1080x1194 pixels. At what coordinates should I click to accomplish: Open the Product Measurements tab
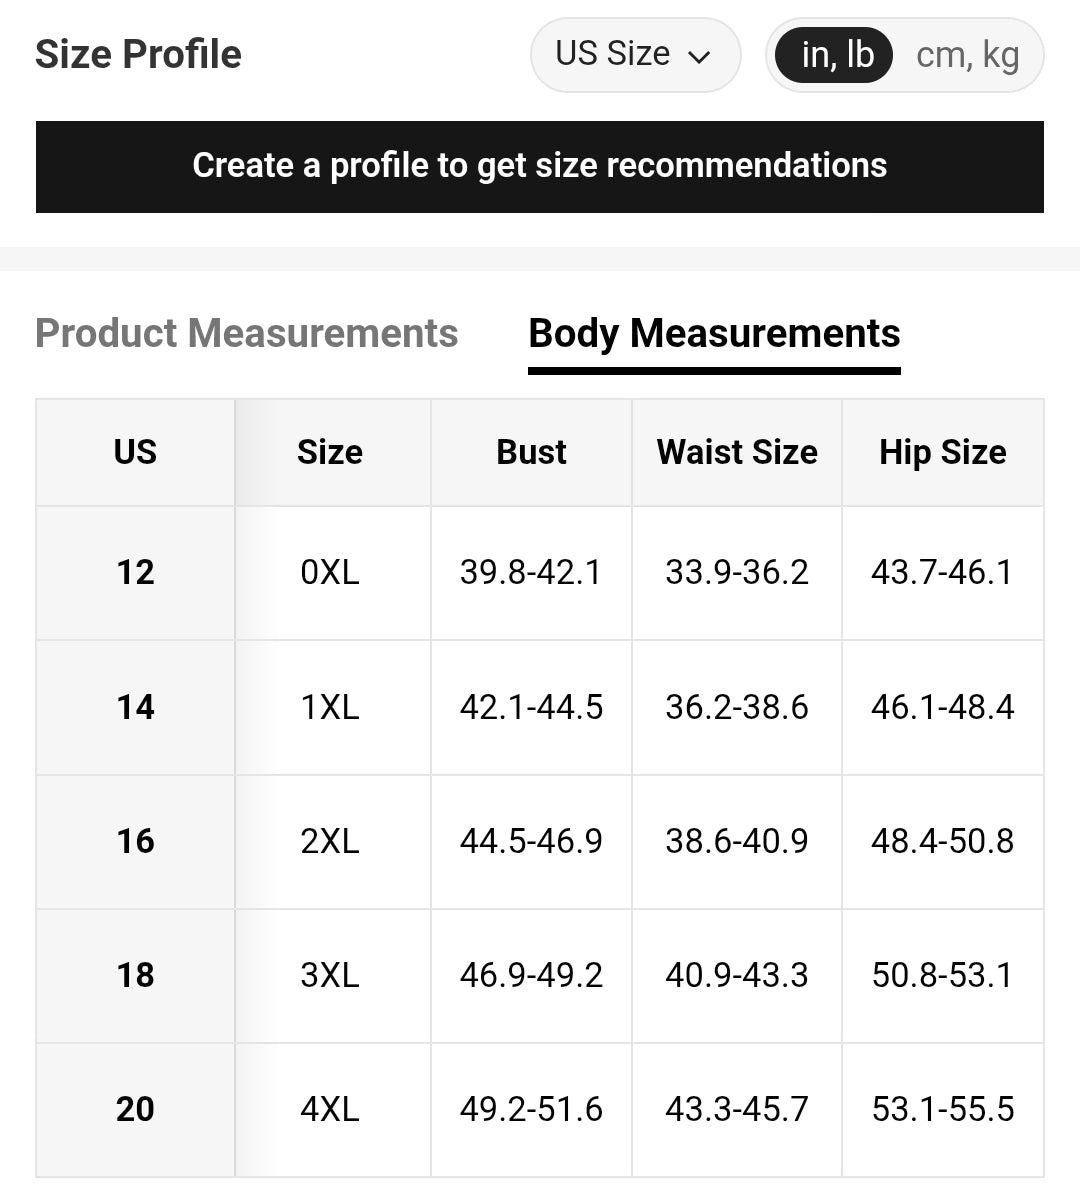(x=246, y=333)
